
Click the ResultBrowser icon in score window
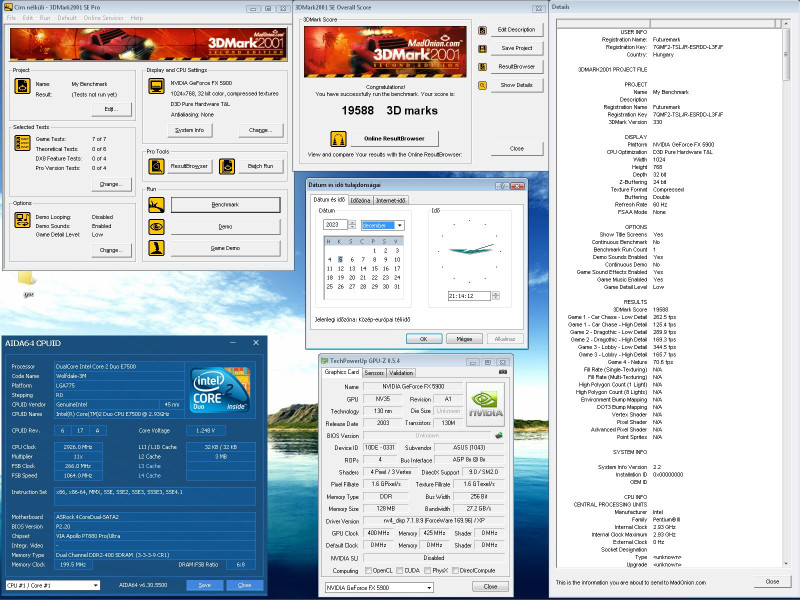click(x=482, y=67)
